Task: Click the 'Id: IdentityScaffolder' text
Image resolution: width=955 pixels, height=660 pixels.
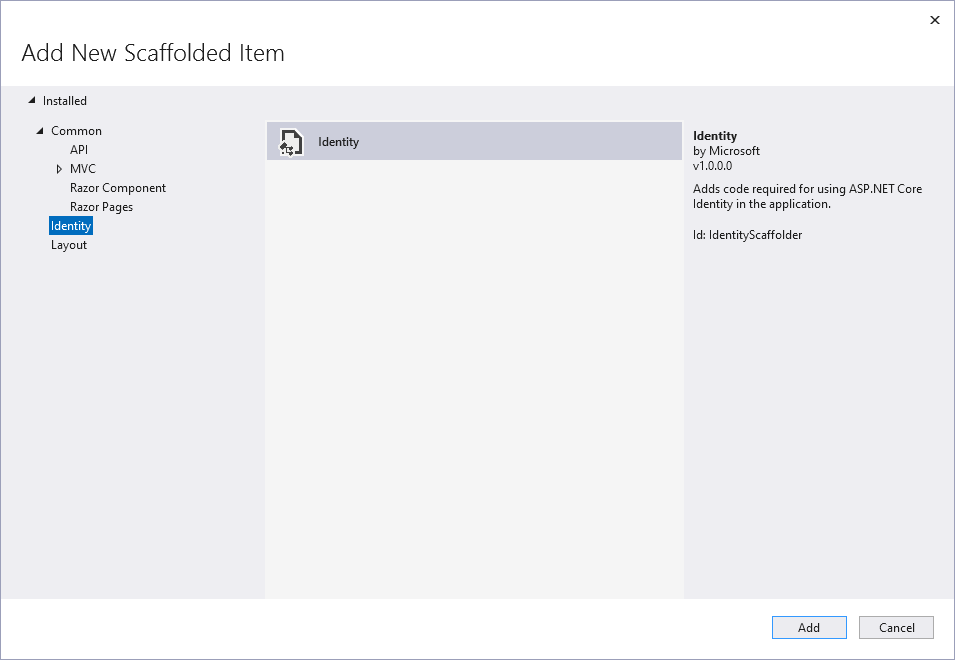Action: pyautogui.click(x=747, y=235)
